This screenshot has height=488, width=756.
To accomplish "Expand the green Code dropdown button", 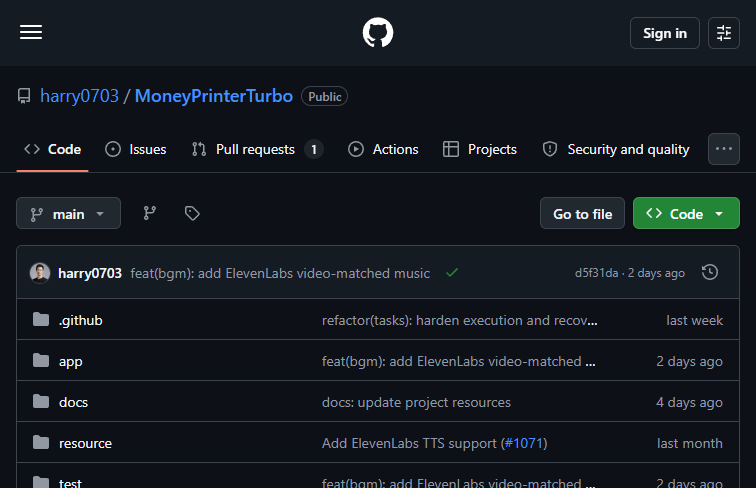I will [x=686, y=213].
